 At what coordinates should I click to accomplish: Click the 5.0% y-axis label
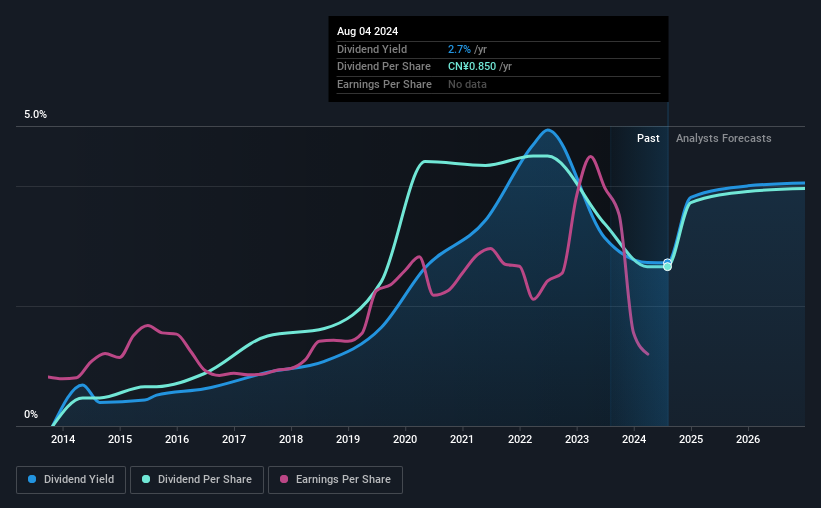tap(35, 114)
